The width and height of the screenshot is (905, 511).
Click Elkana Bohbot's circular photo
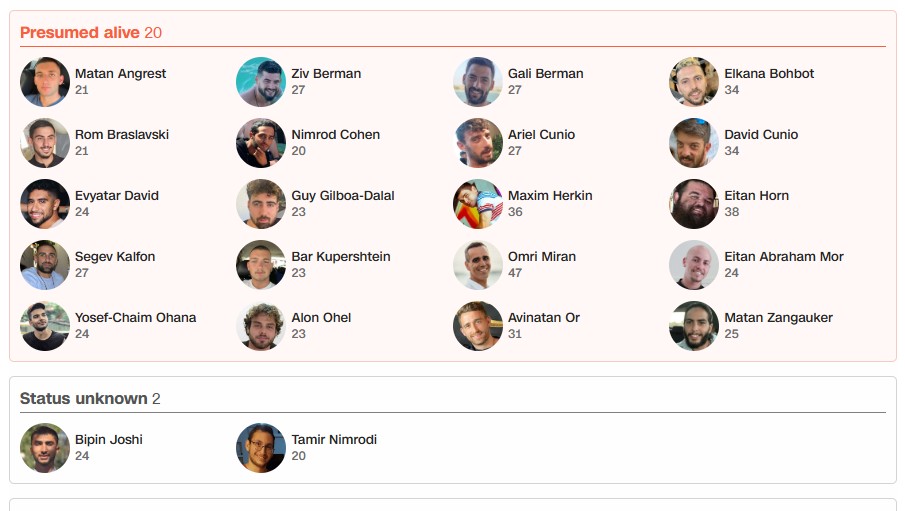(694, 82)
